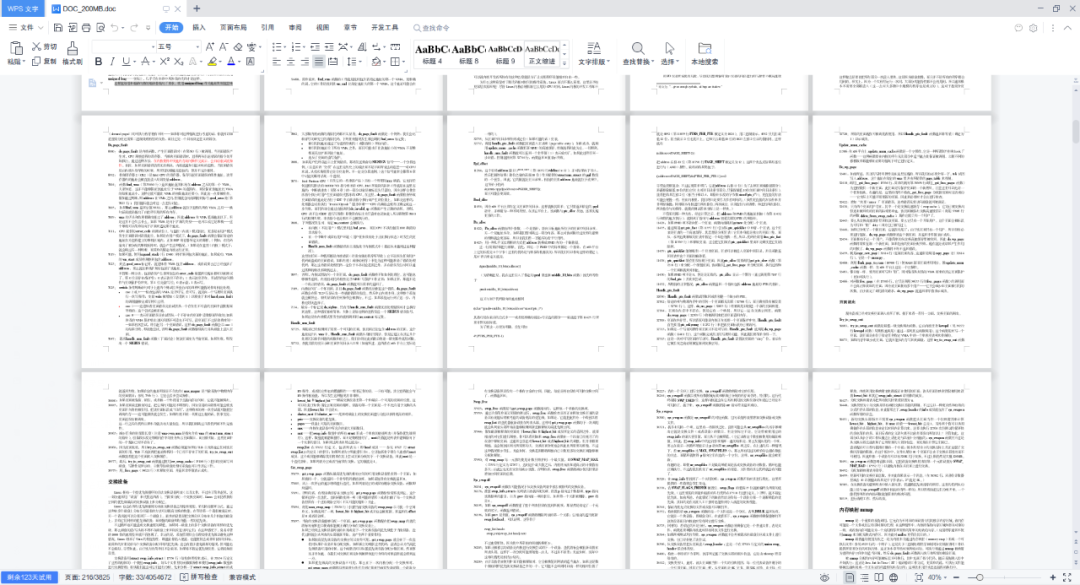
Task: Select the Format Painter (格式刷) brush
Action: click(x=72, y=52)
